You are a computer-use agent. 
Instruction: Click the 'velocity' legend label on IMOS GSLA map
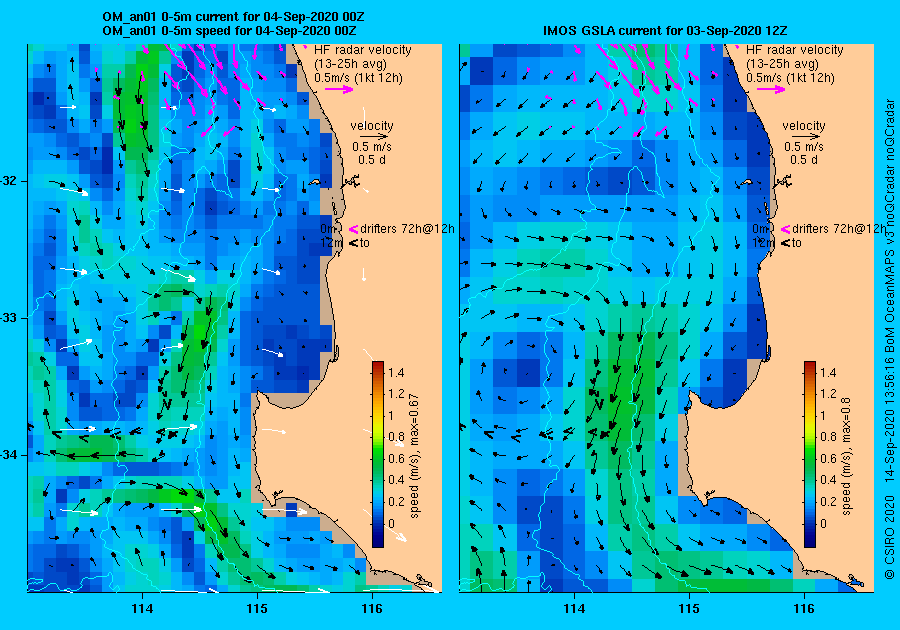pos(804,126)
